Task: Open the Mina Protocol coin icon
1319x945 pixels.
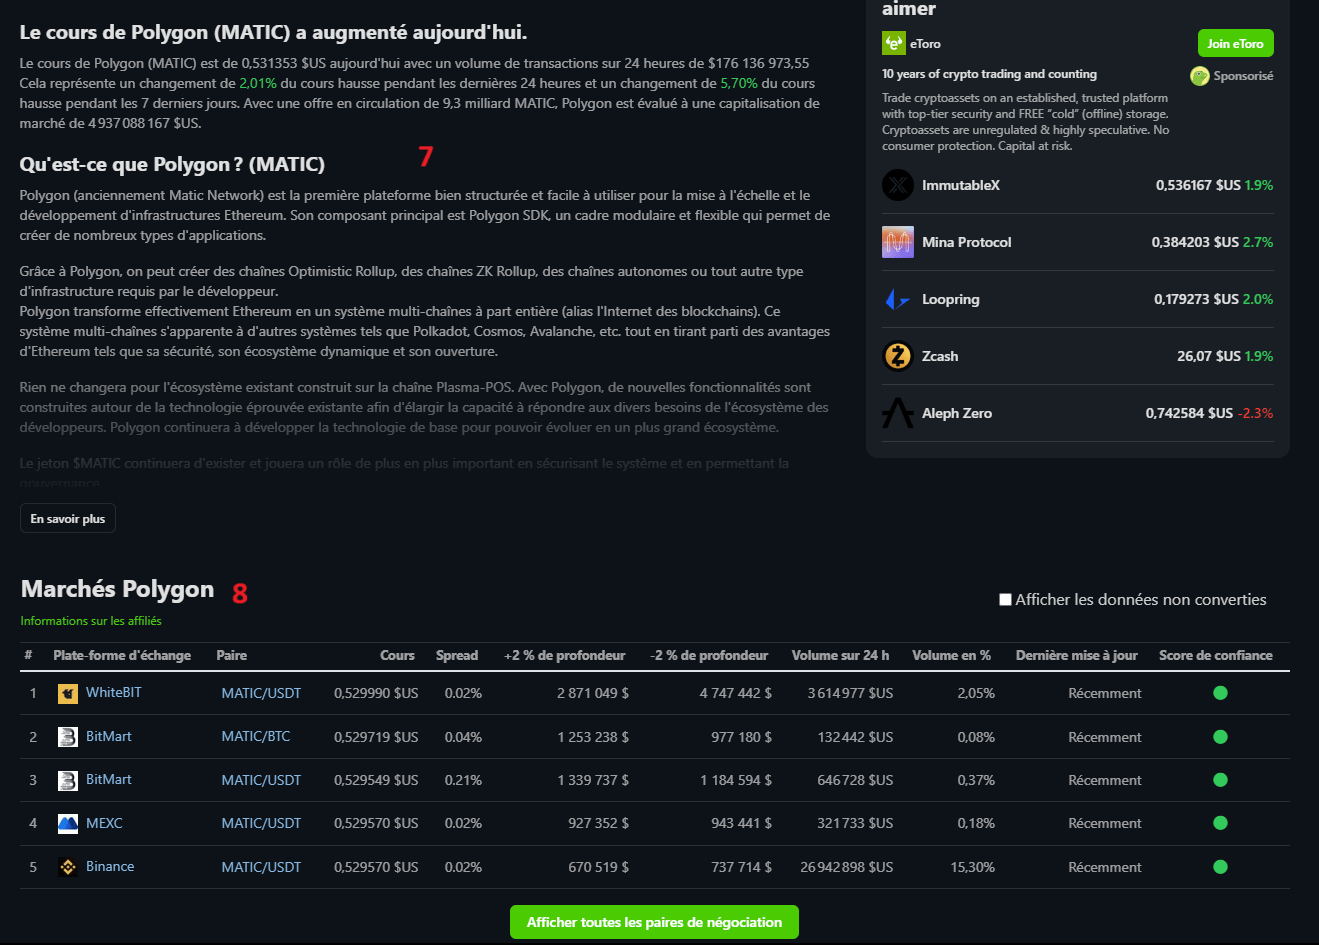Action: coord(897,242)
